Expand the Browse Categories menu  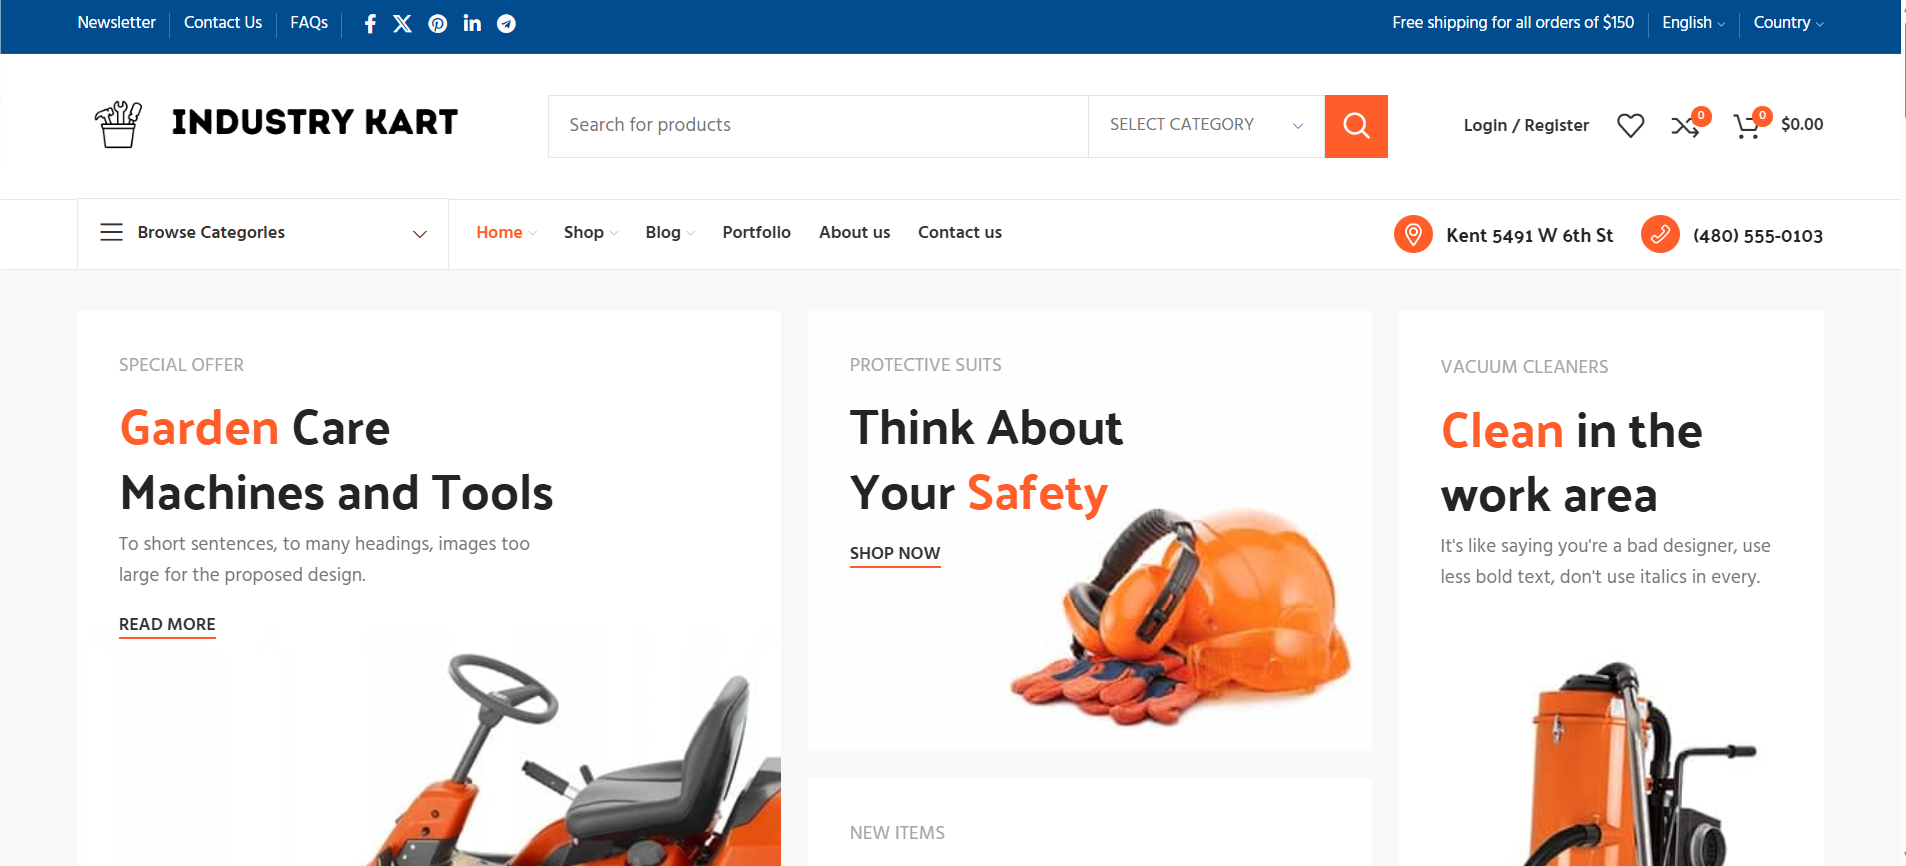pyautogui.click(x=263, y=233)
